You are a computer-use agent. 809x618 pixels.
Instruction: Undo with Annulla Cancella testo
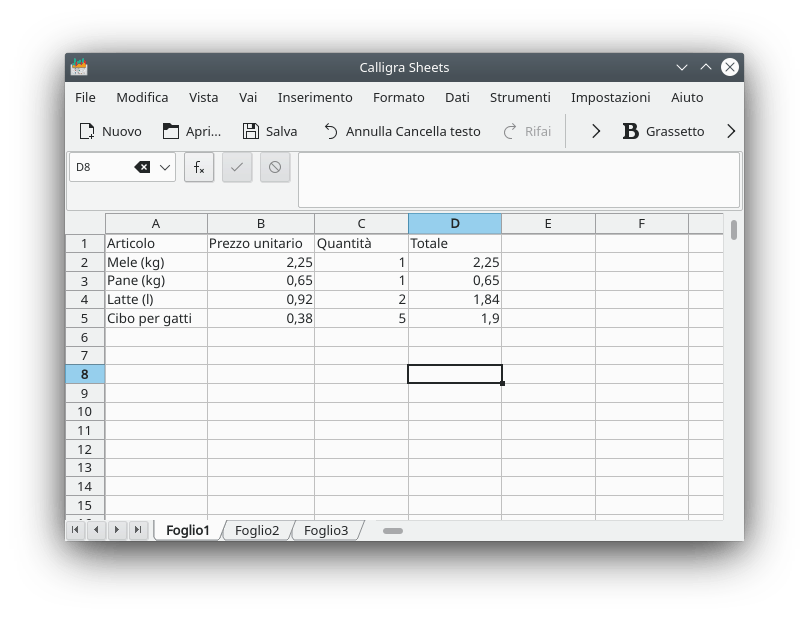point(331,131)
